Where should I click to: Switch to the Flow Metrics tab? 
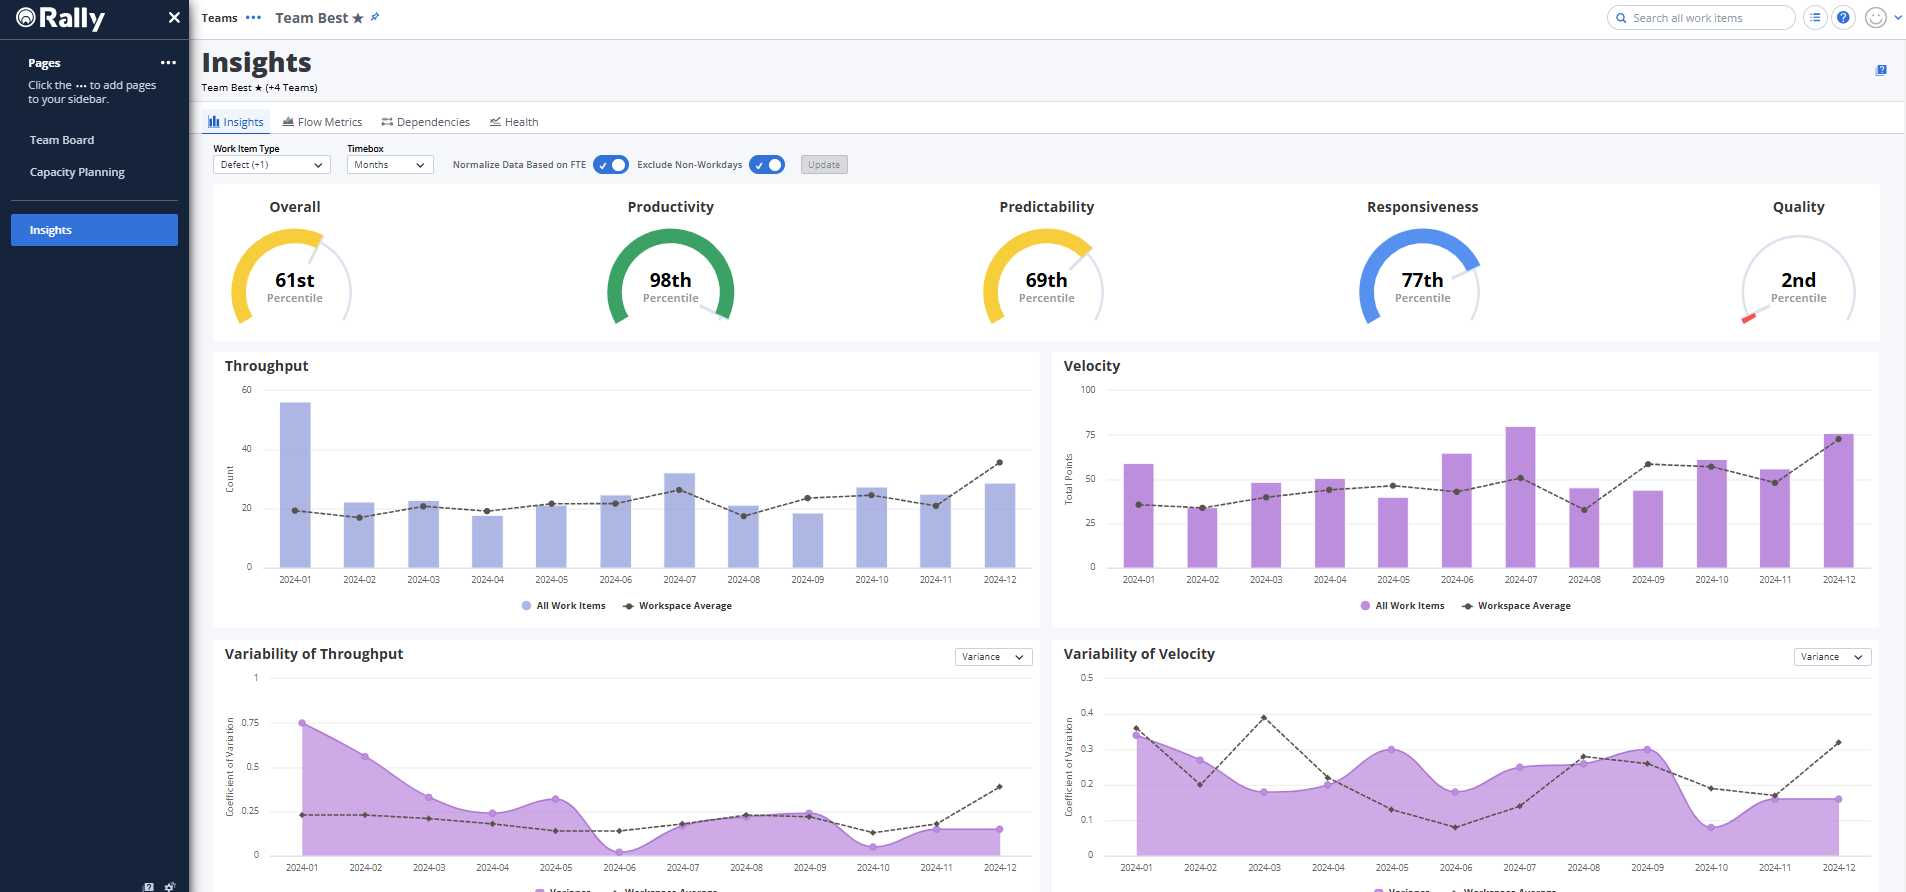point(323,122)
